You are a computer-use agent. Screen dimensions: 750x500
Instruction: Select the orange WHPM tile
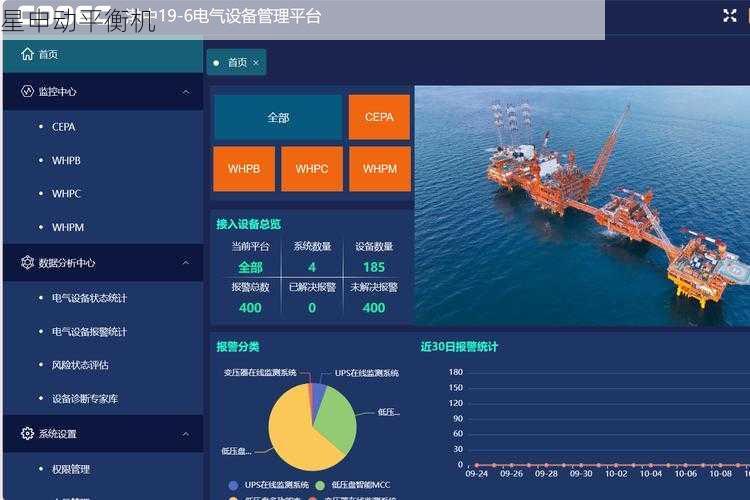coord(380,169)
